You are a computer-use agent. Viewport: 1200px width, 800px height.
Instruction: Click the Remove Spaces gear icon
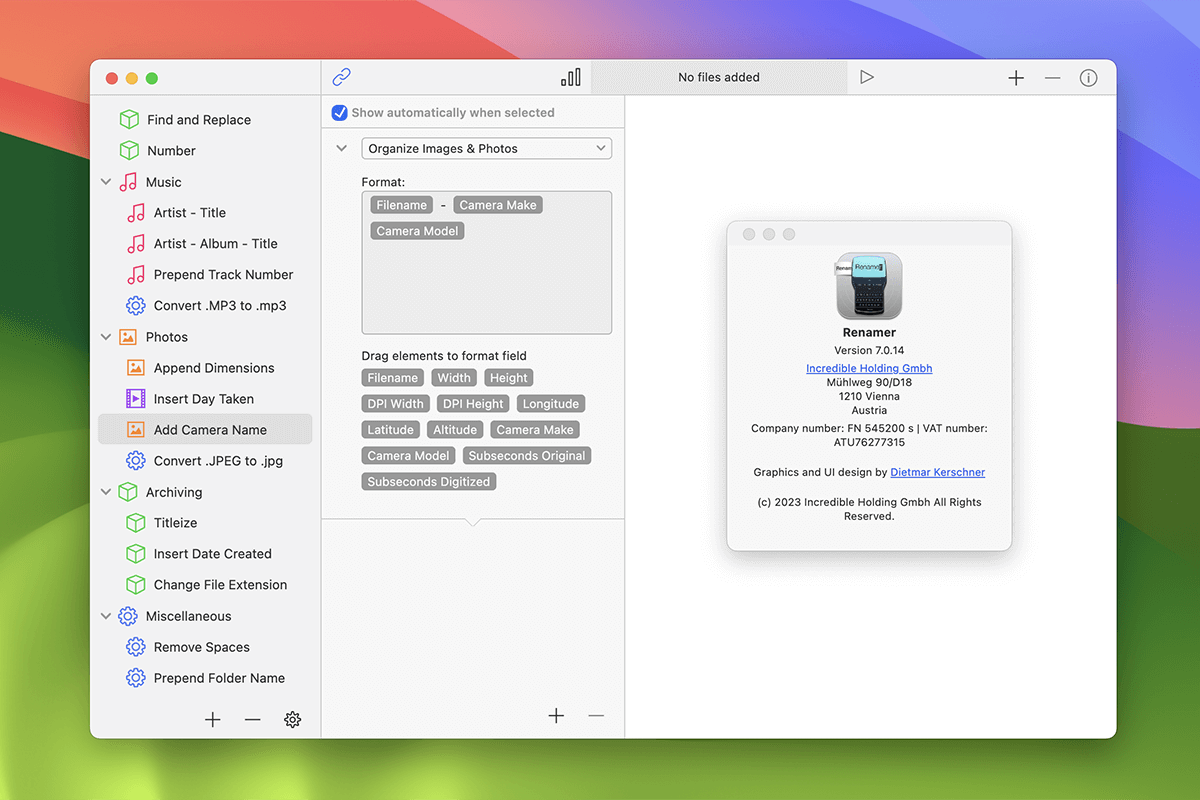point(136,647)
